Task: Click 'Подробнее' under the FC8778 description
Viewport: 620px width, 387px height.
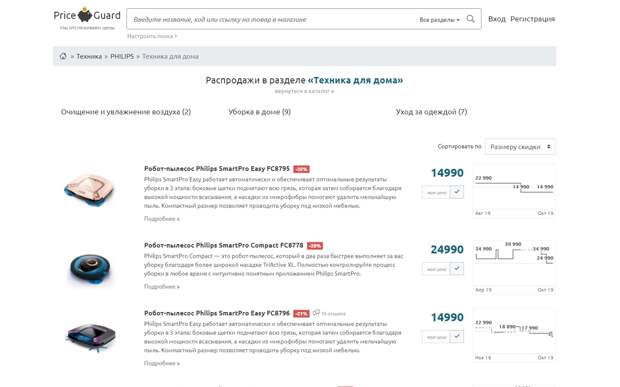Action: [x=162, y=287]
